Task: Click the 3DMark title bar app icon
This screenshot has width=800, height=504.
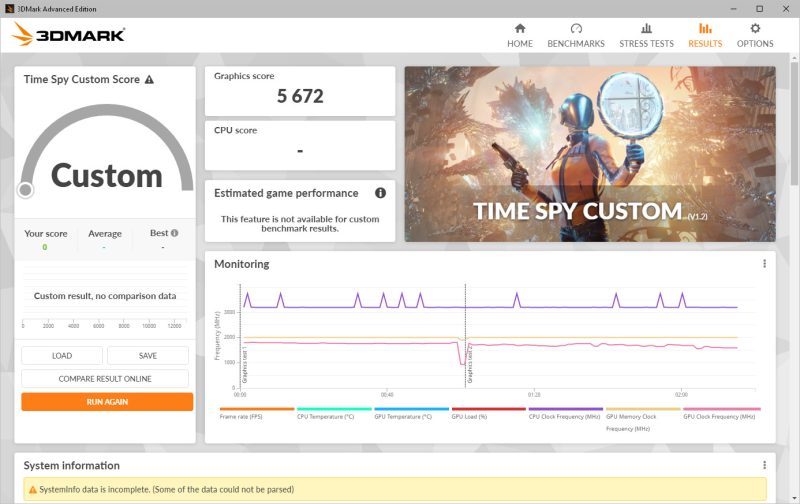Action: (9, 9)
